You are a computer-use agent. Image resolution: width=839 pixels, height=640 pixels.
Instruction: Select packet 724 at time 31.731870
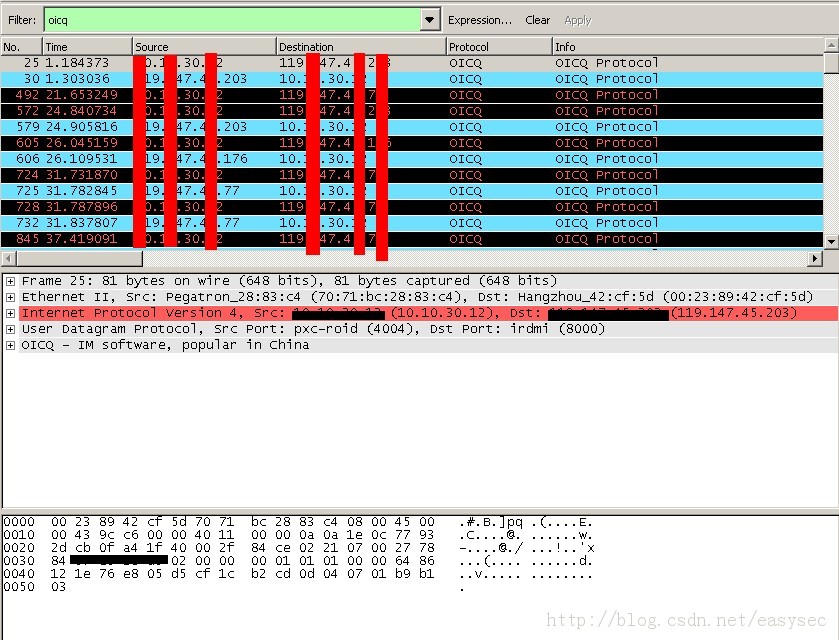pos(412,175)
